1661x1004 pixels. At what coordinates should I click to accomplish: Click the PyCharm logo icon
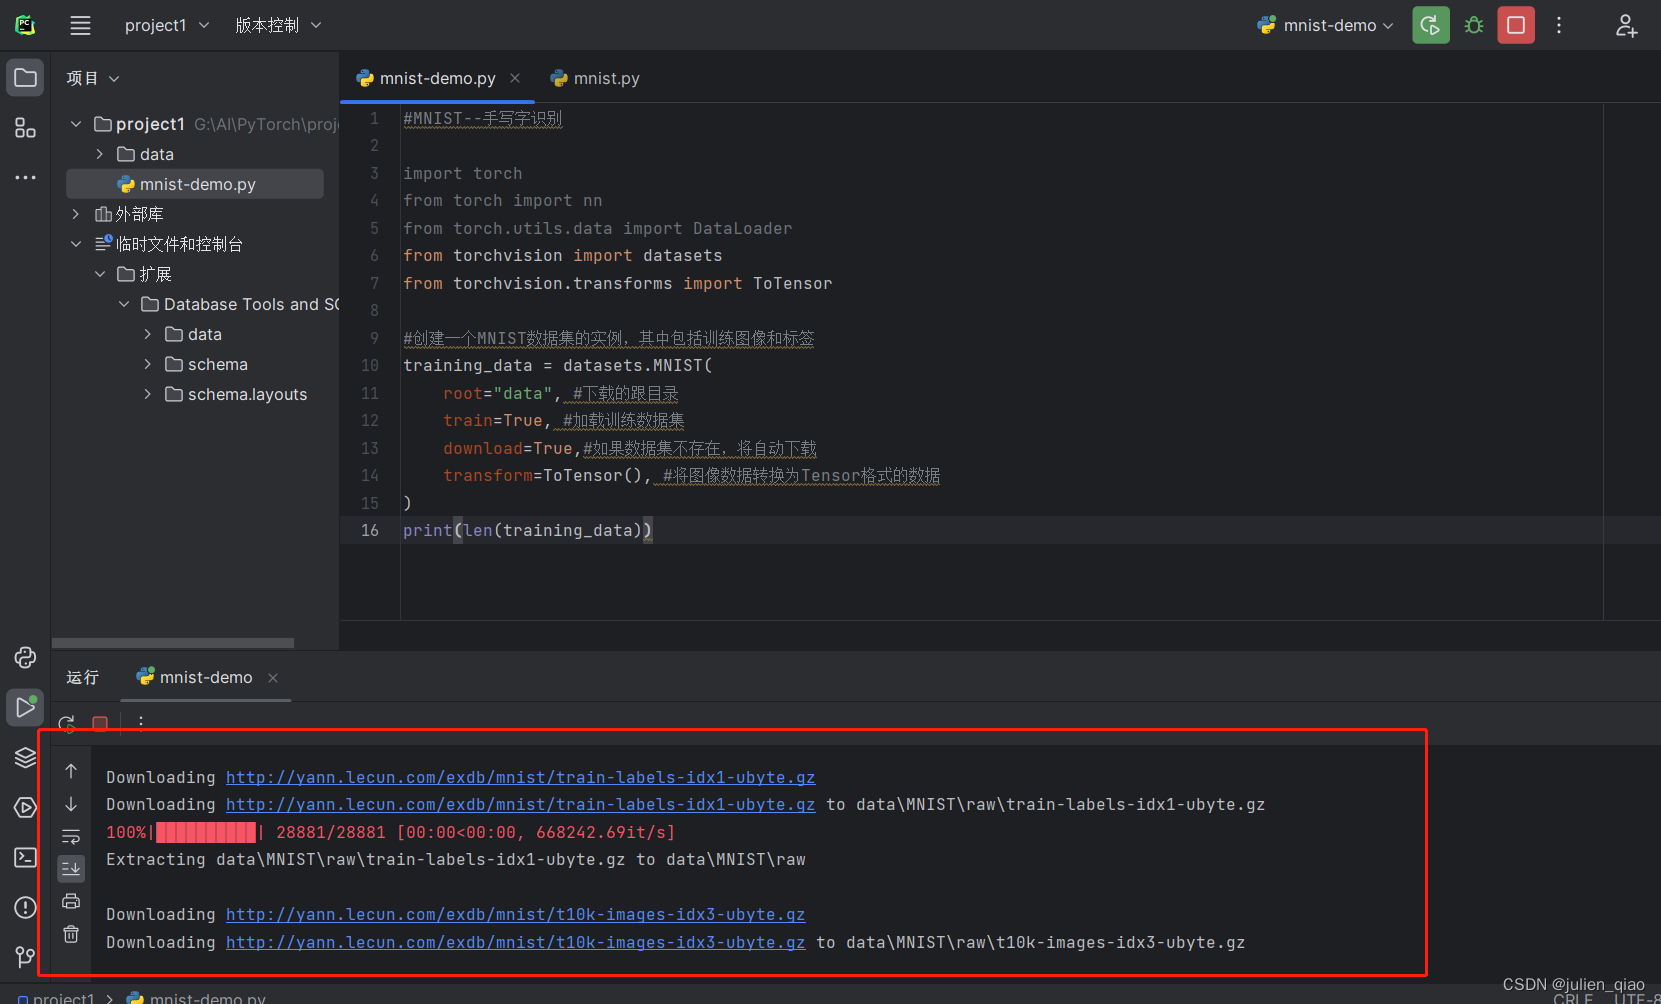point(26,25)
